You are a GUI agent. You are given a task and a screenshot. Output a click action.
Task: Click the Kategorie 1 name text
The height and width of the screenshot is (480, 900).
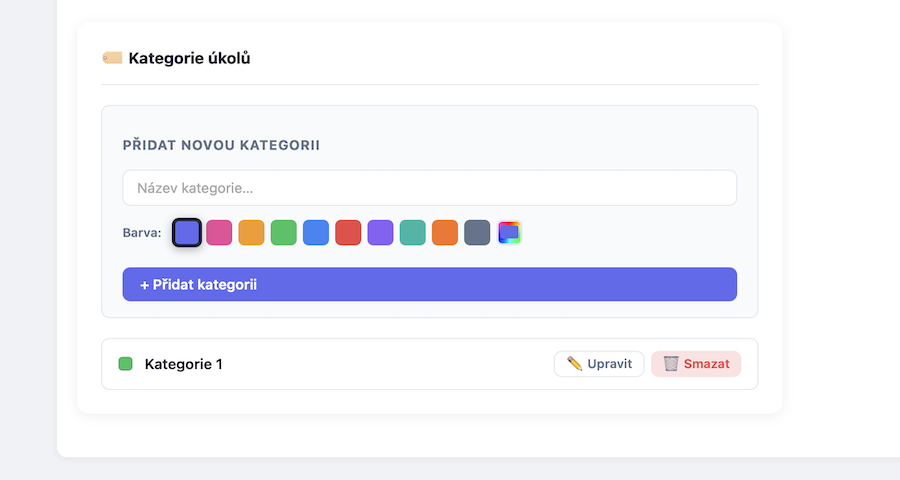click(x=184, y=364)
